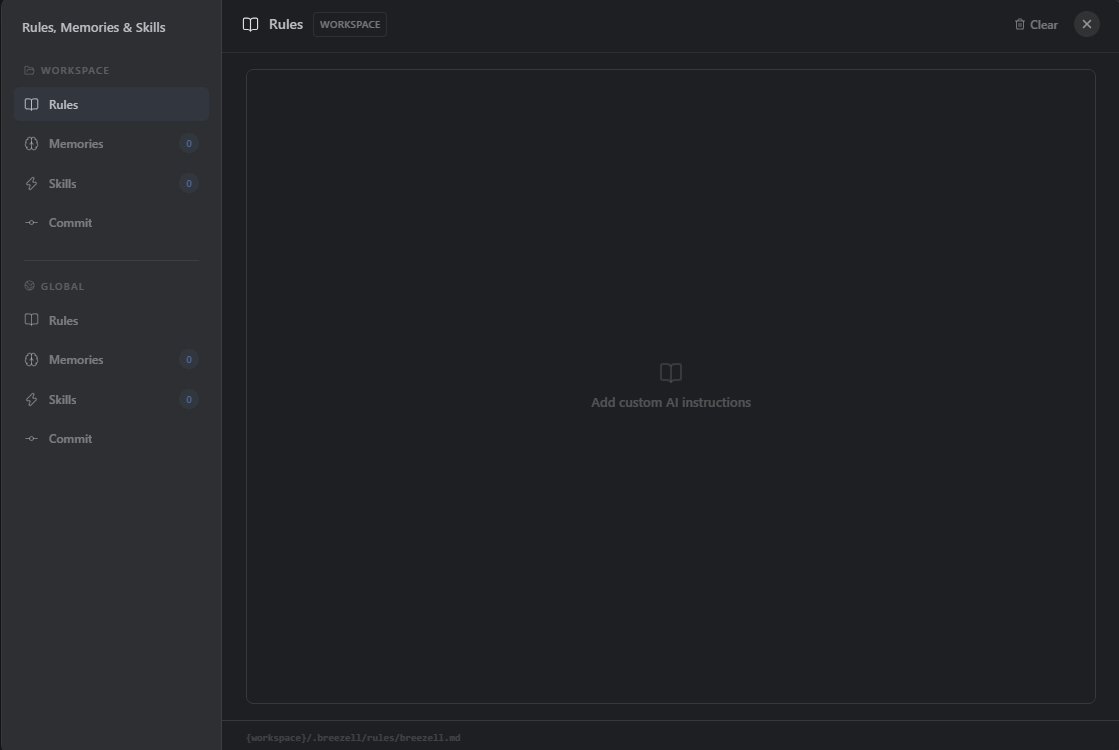This screenshot has height=750, width=1119.
Task: Click the commit icon under Workspace
Action: click(x=31, y=223)
